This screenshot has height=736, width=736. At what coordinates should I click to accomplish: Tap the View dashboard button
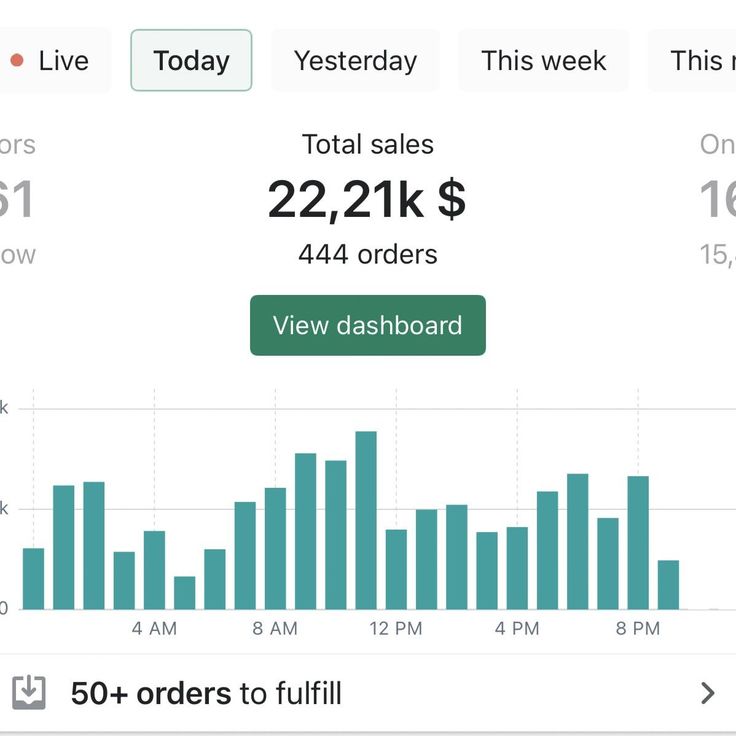(x=368, y=325)
